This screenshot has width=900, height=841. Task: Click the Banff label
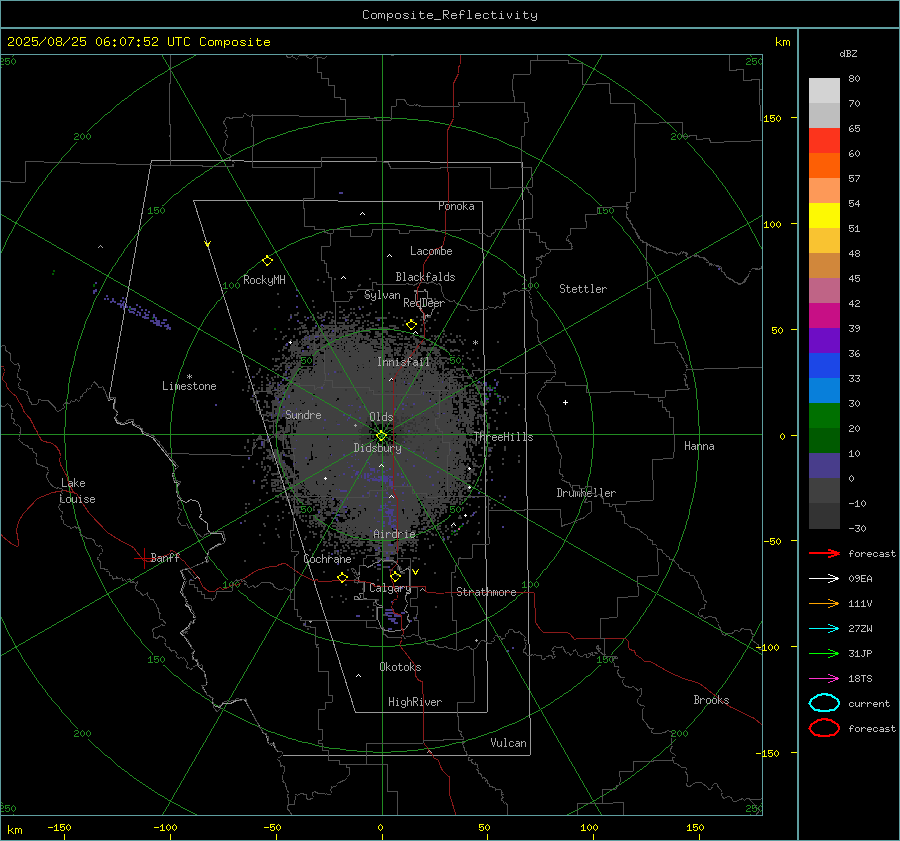(x=165, y=558)
